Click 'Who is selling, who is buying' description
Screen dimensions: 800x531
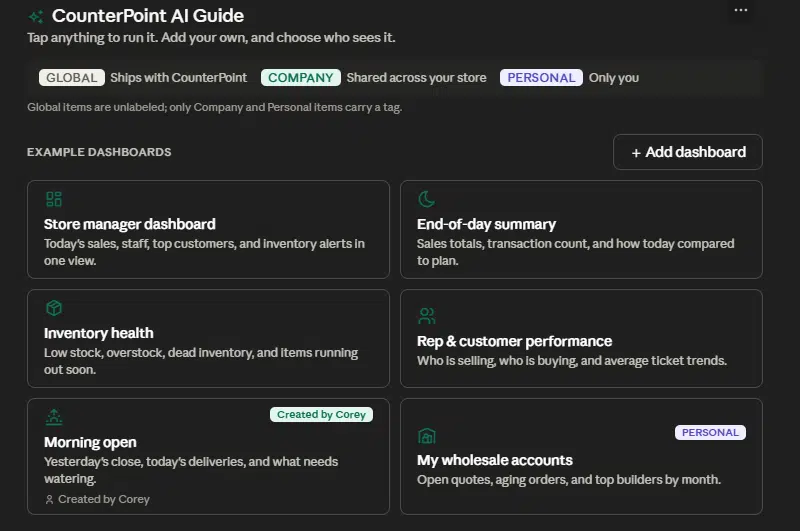pos(571,361)
